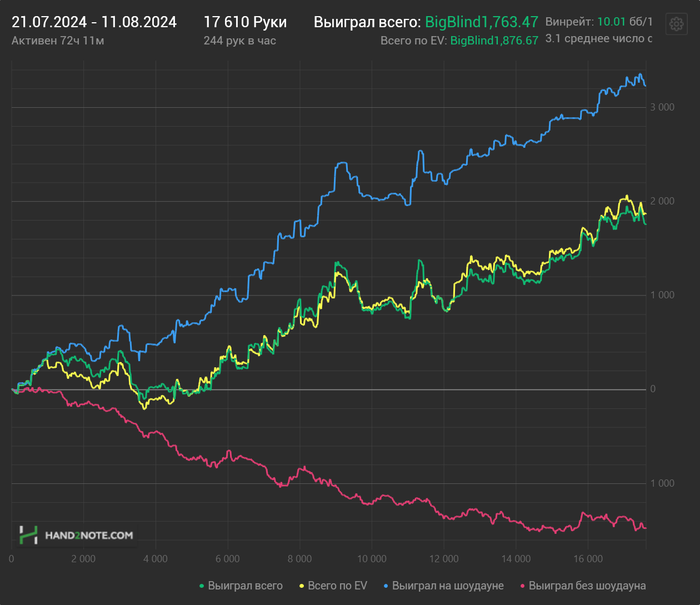Click the 'Выиграл всего:' header label
Image resolution: width=700 pixels, height=605 pixels.
pos(367,22)
